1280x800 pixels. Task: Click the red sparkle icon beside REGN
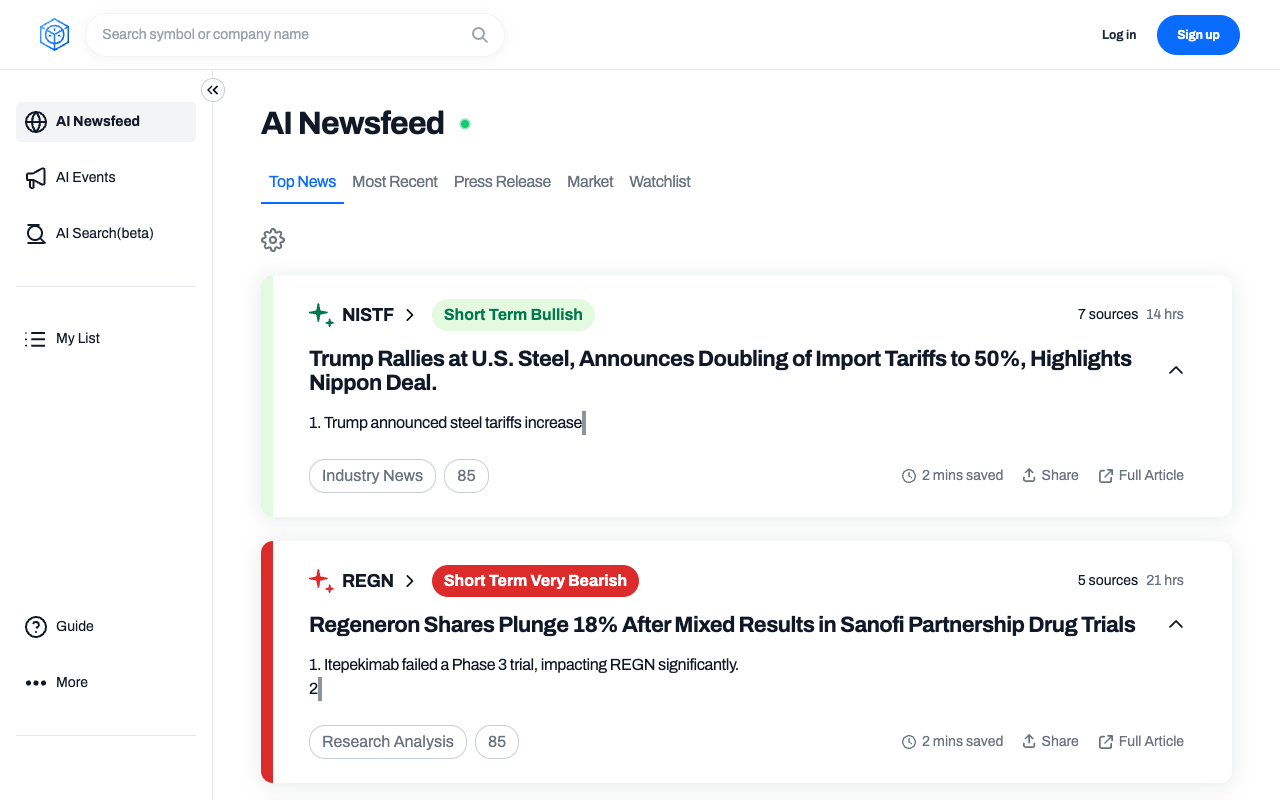coord(321,581)
